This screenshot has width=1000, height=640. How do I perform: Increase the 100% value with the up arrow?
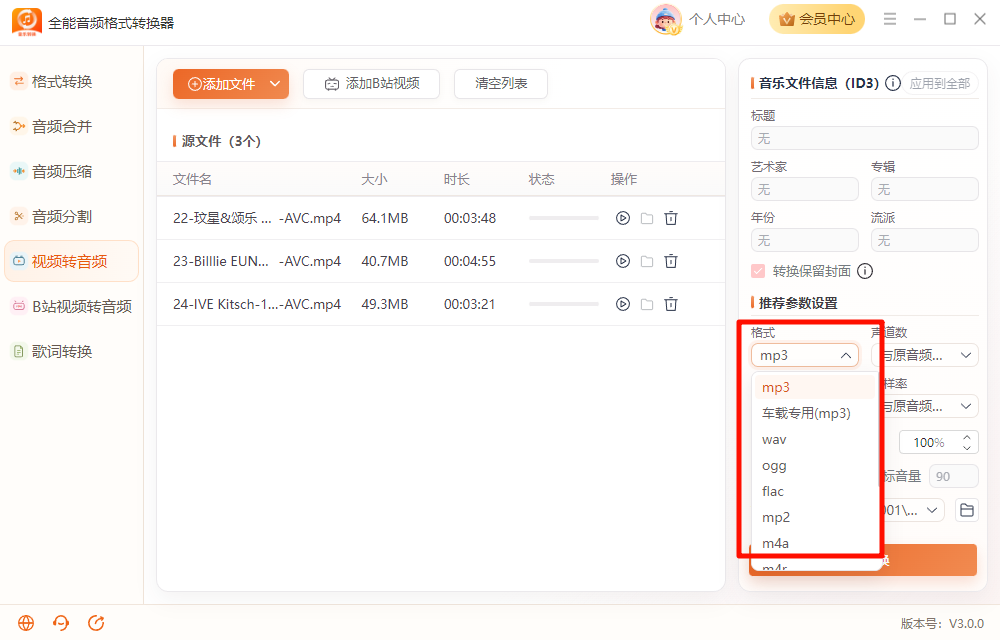(x=967, y=437)
